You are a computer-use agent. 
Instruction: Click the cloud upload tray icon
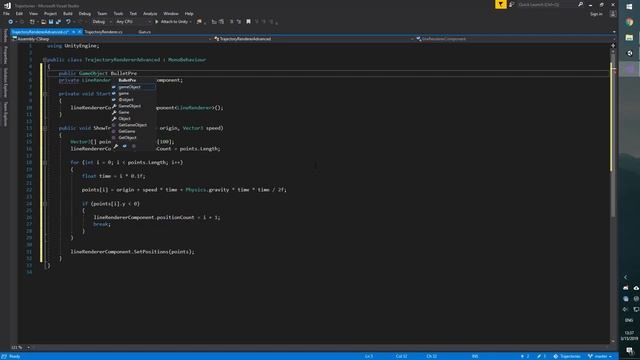(x=636, y=288)
